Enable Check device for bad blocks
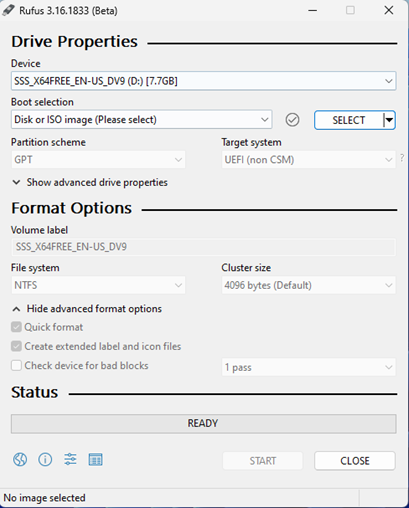The width and height of the screenshot is (409, 508). coord(16,366)
